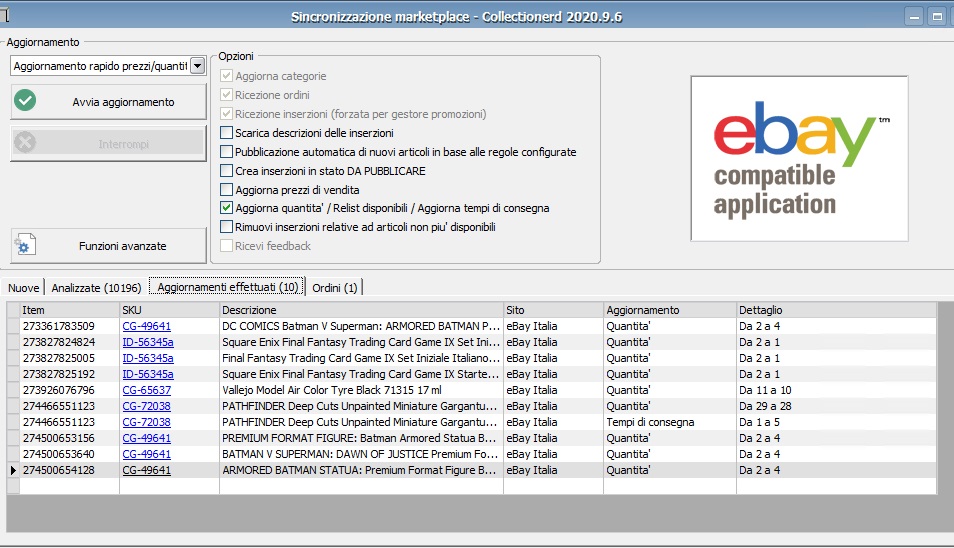Click detail Da 1 a 5

(x=759, y=422)
